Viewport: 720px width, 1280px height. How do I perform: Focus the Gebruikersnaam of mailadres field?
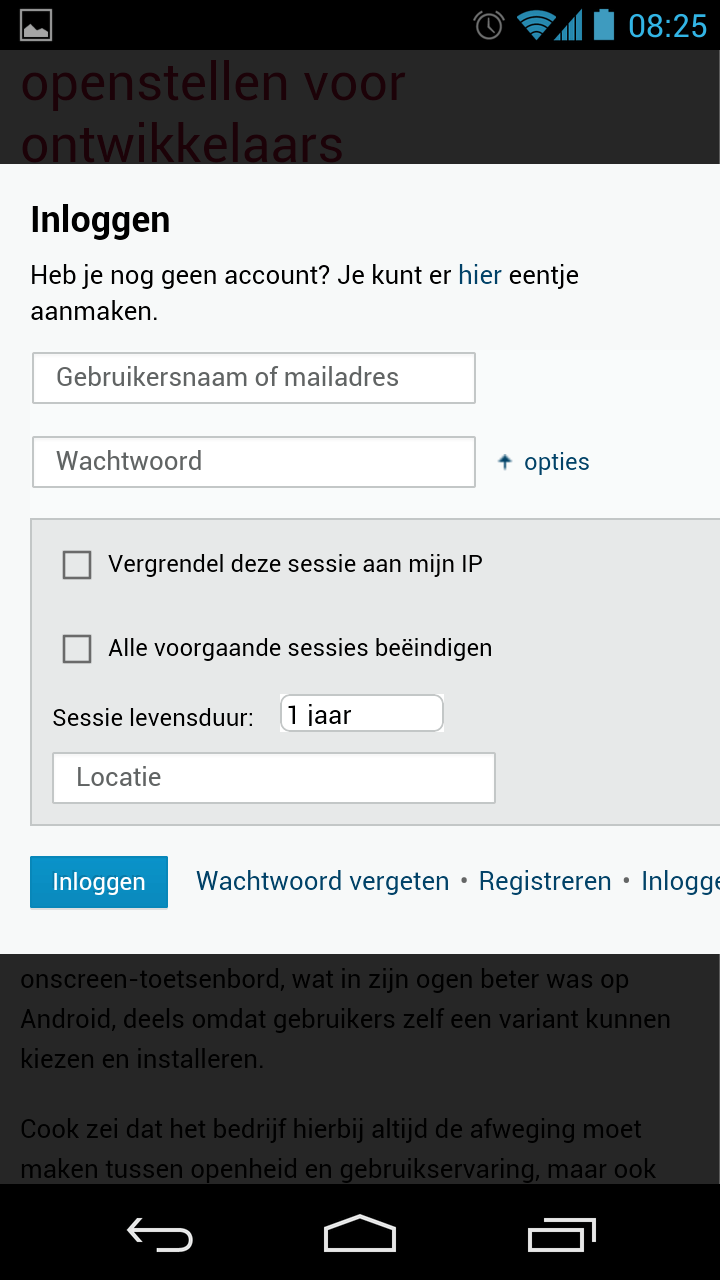pos(254,378)
